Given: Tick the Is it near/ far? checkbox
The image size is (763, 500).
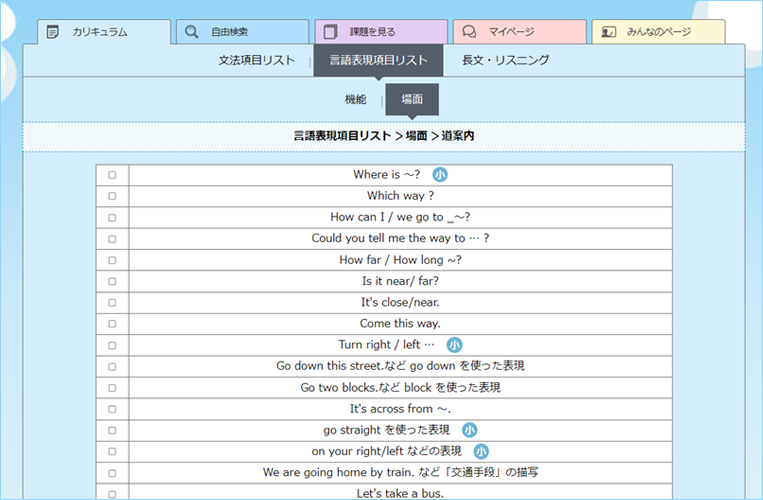Looking at the screenshot, I should point(112,281).
